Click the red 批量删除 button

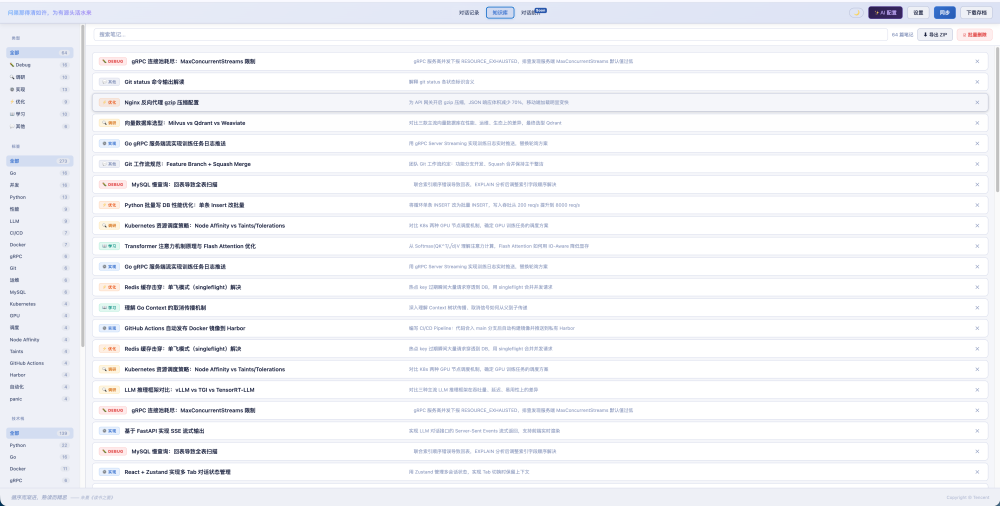point(974,34)
